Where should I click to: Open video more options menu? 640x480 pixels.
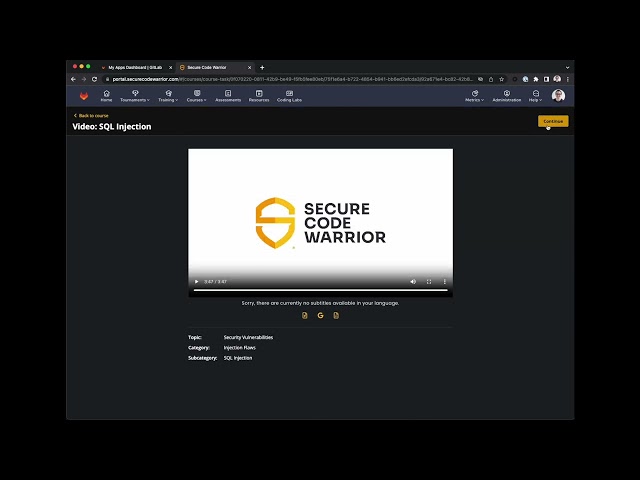[444, 282]
